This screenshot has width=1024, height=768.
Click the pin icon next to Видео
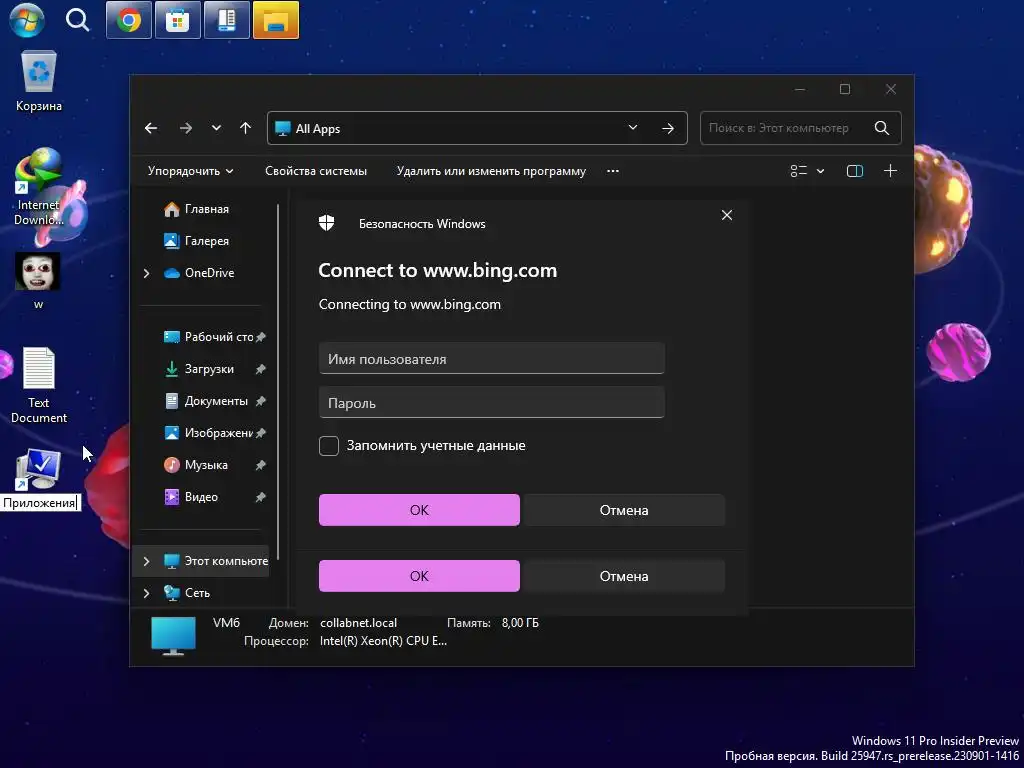pyautogui.click(x=261, y=497)
